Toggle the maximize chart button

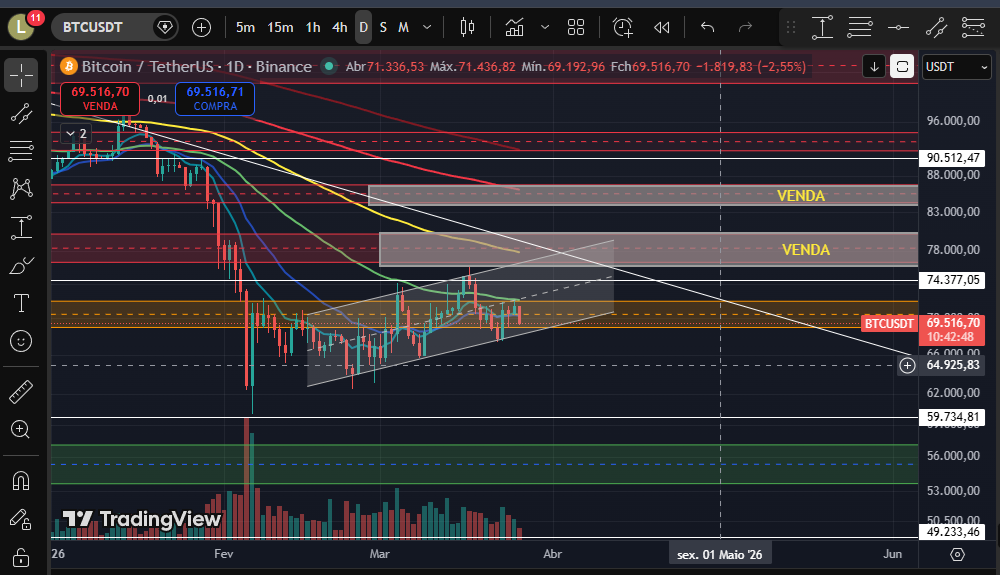click(902, 66)
